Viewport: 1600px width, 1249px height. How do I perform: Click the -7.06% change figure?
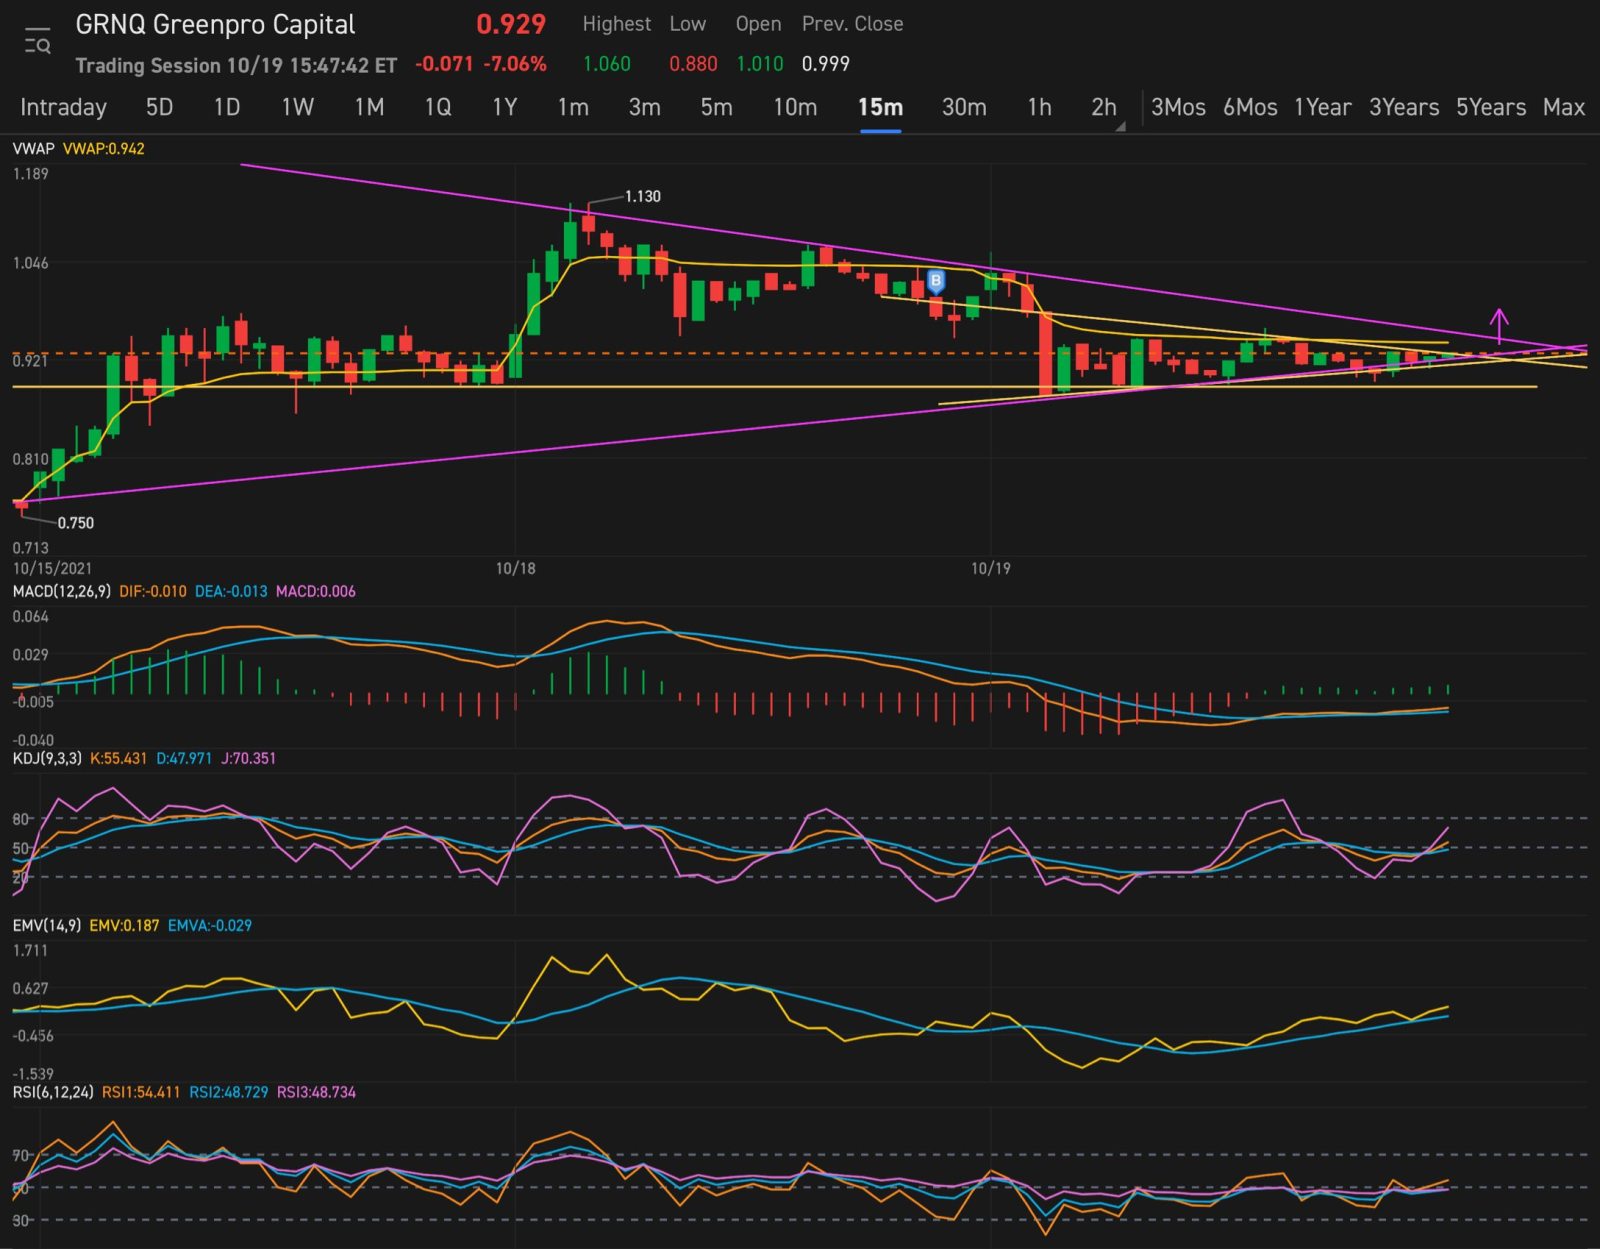(x=515, y=64)
